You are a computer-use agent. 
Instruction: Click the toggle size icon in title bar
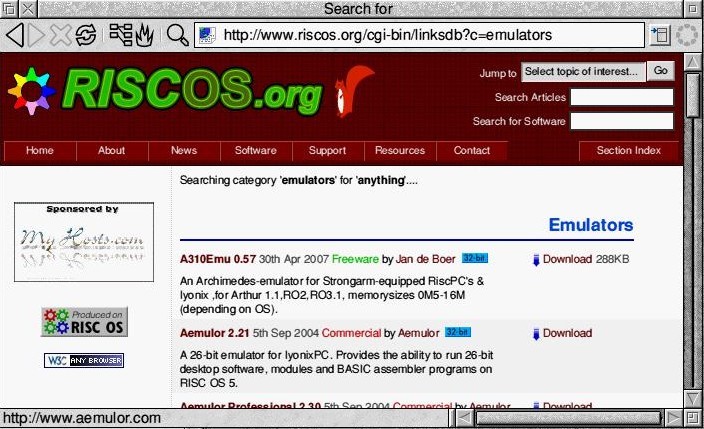pos(693,9)
